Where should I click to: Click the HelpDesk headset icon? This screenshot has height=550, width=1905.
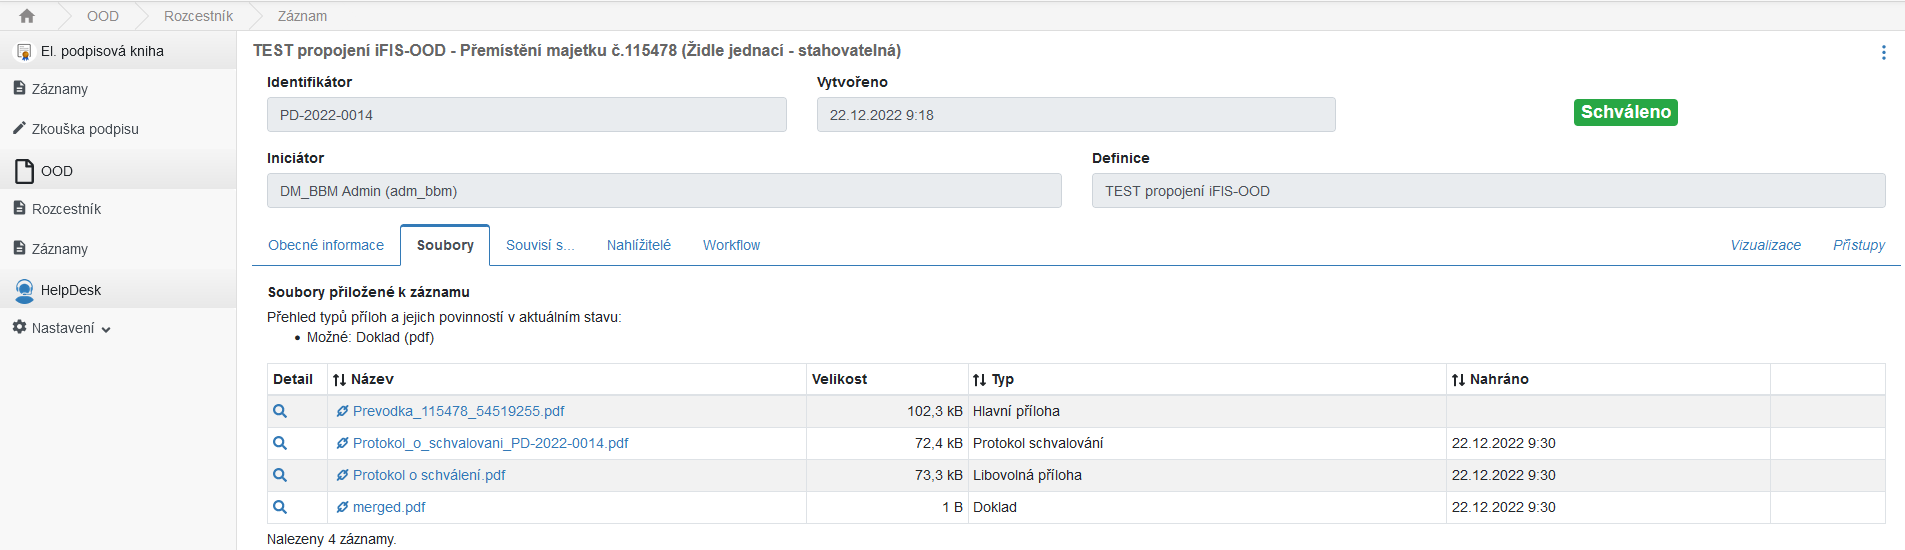point(24,290)
